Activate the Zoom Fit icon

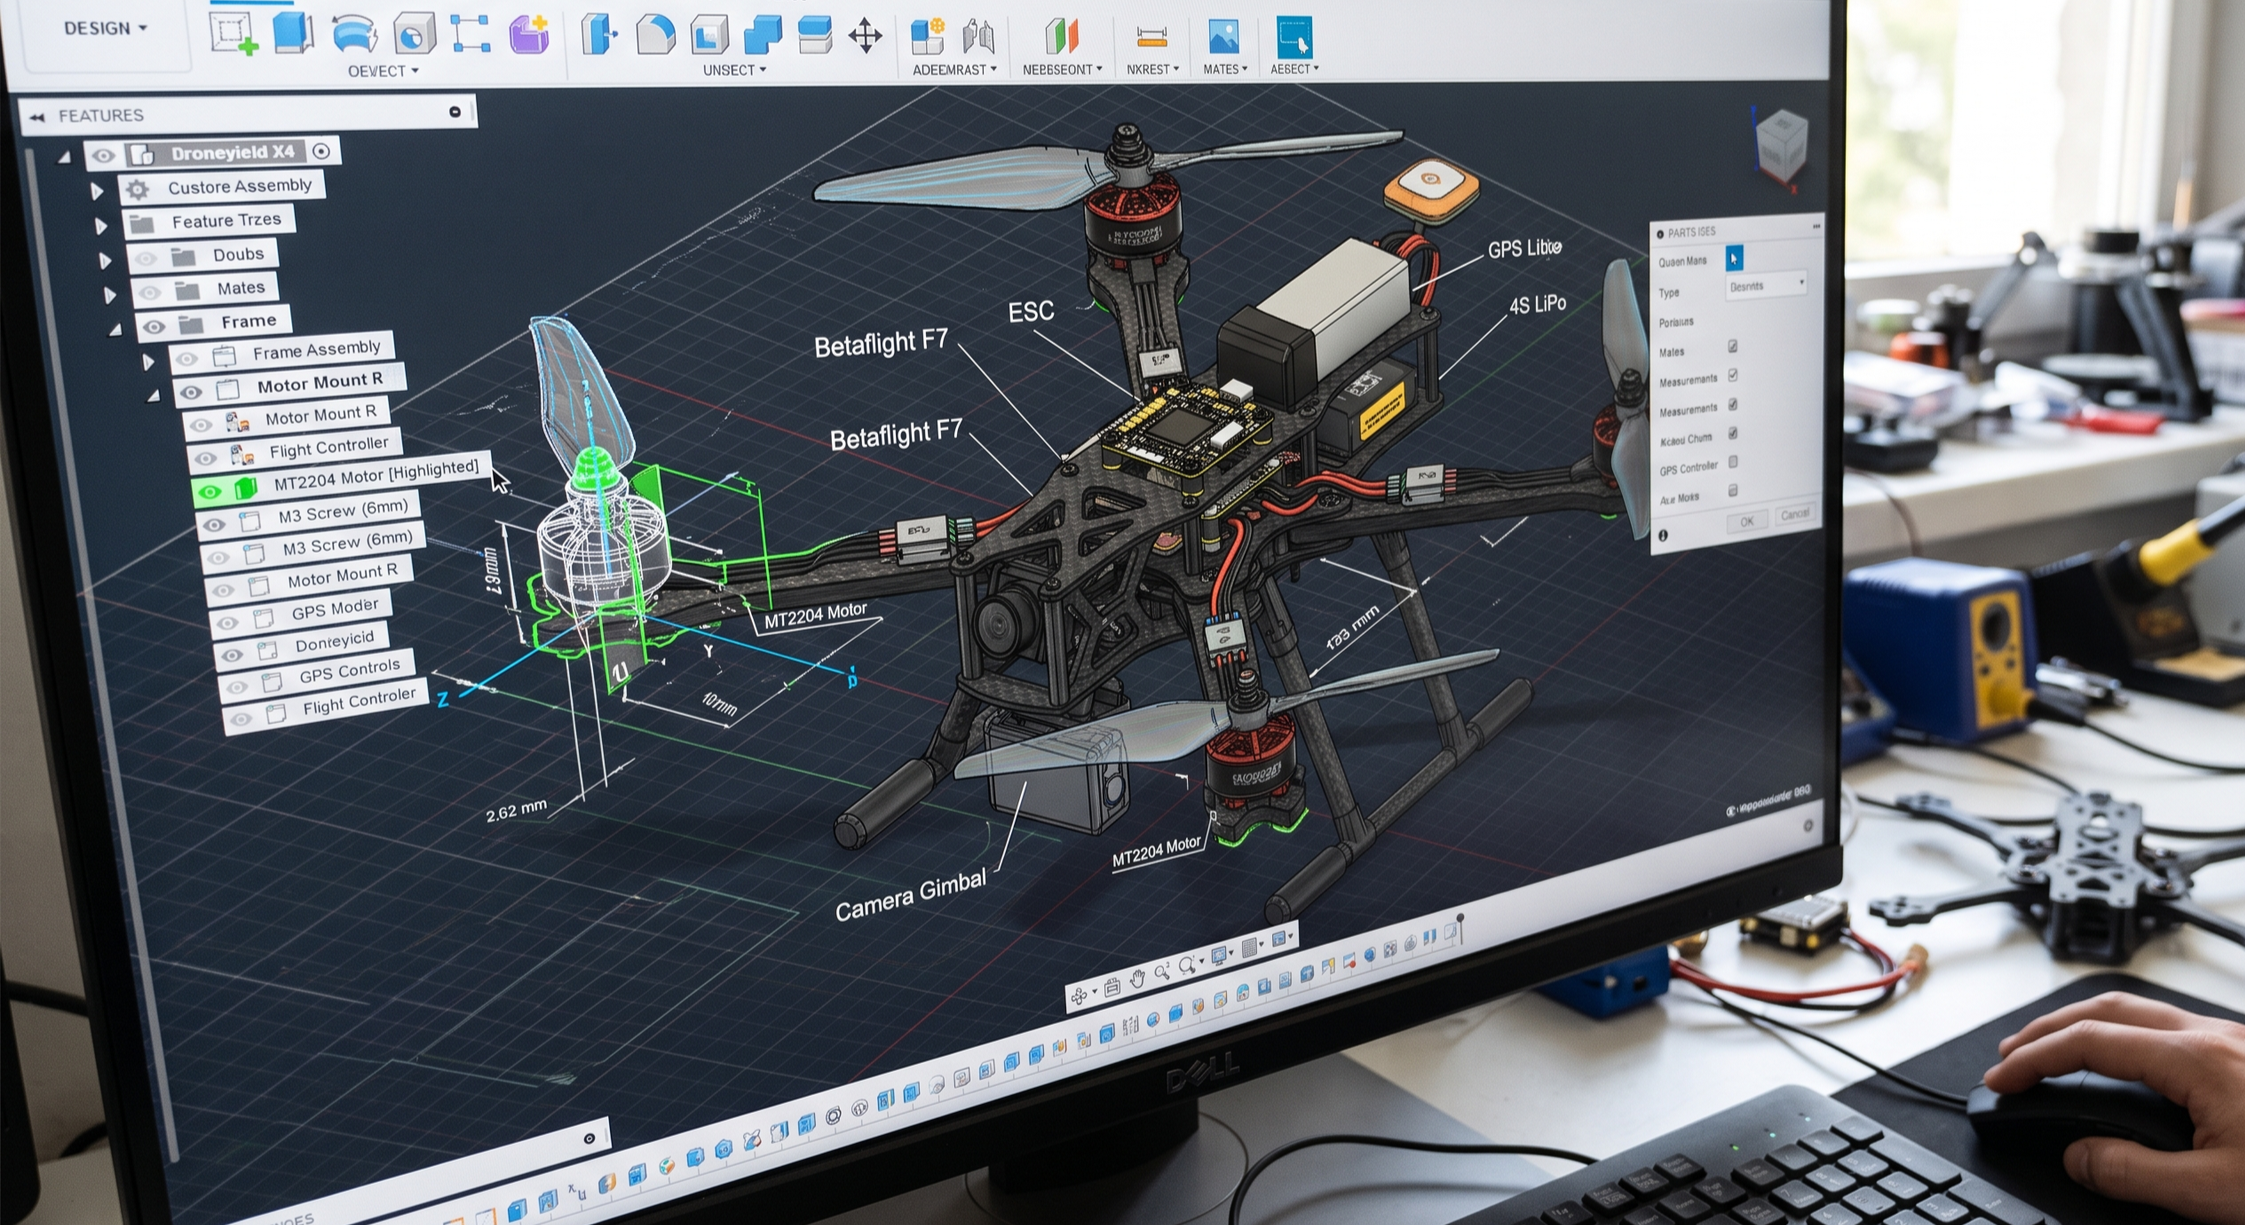pos(1187,965)
